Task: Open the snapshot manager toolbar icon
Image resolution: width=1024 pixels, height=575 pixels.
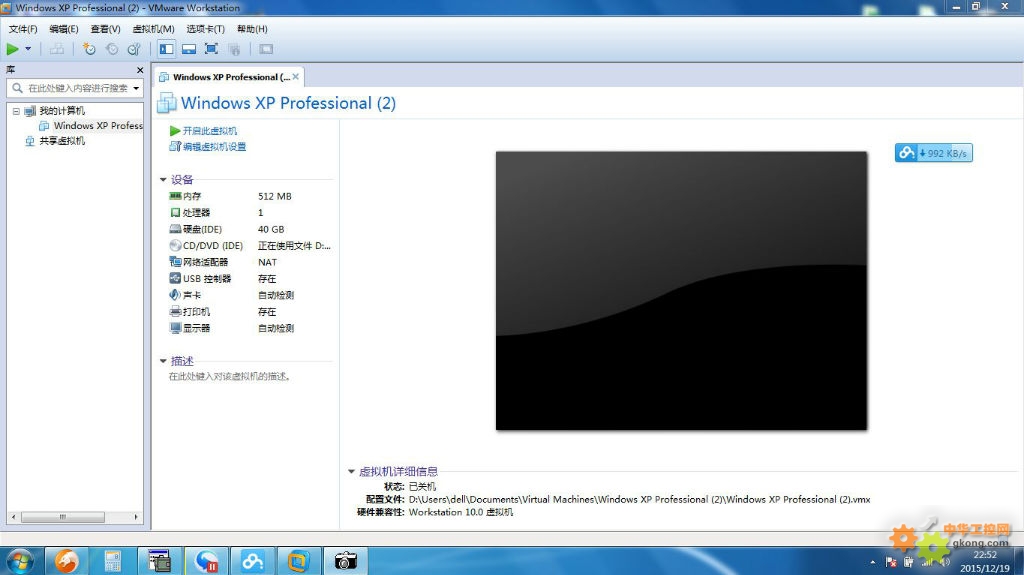Action: 134,49
